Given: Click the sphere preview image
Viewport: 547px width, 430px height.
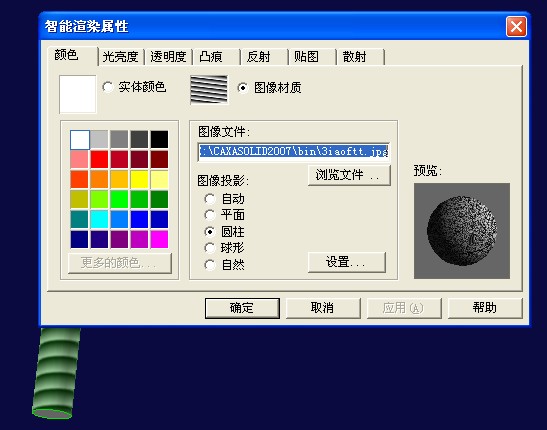Looking at the screenshot, I should [x=462, y=231].
